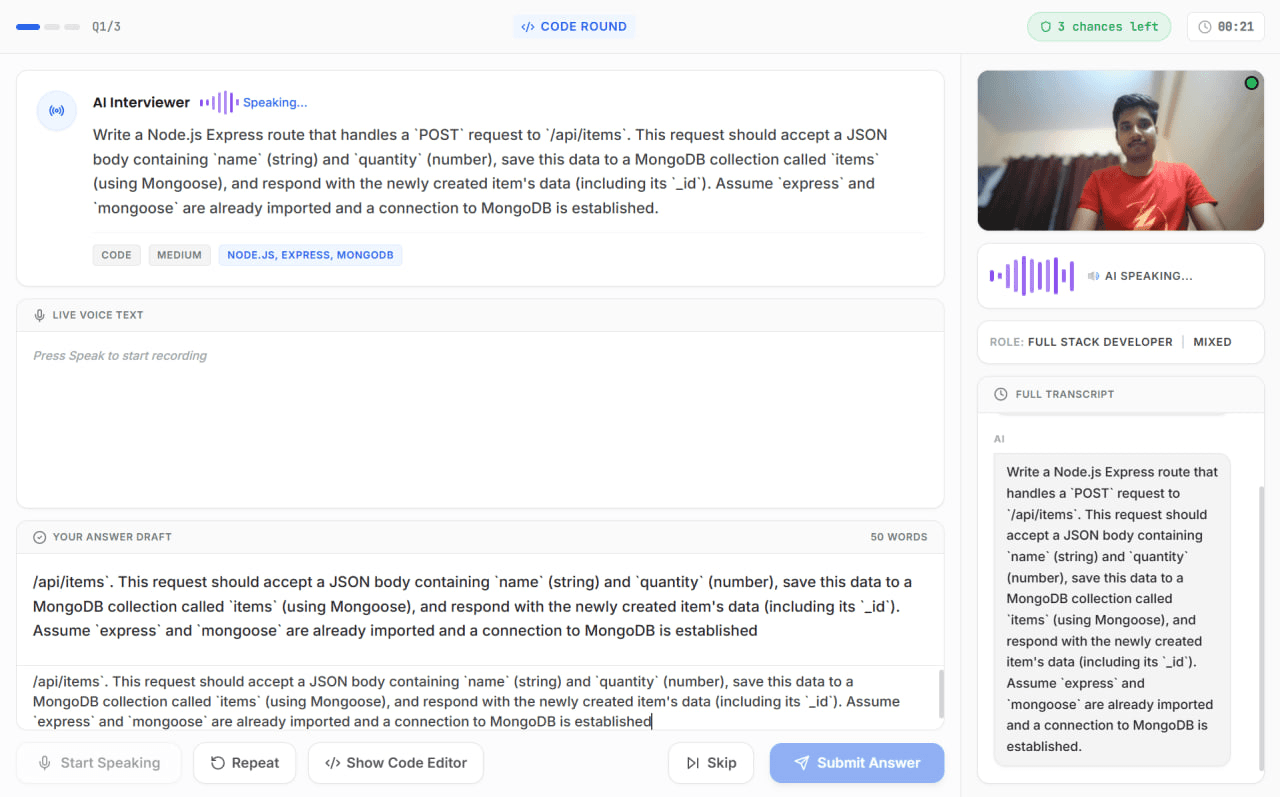Click the question progress bar indicator
The image size is (1280, 797).
48,27
